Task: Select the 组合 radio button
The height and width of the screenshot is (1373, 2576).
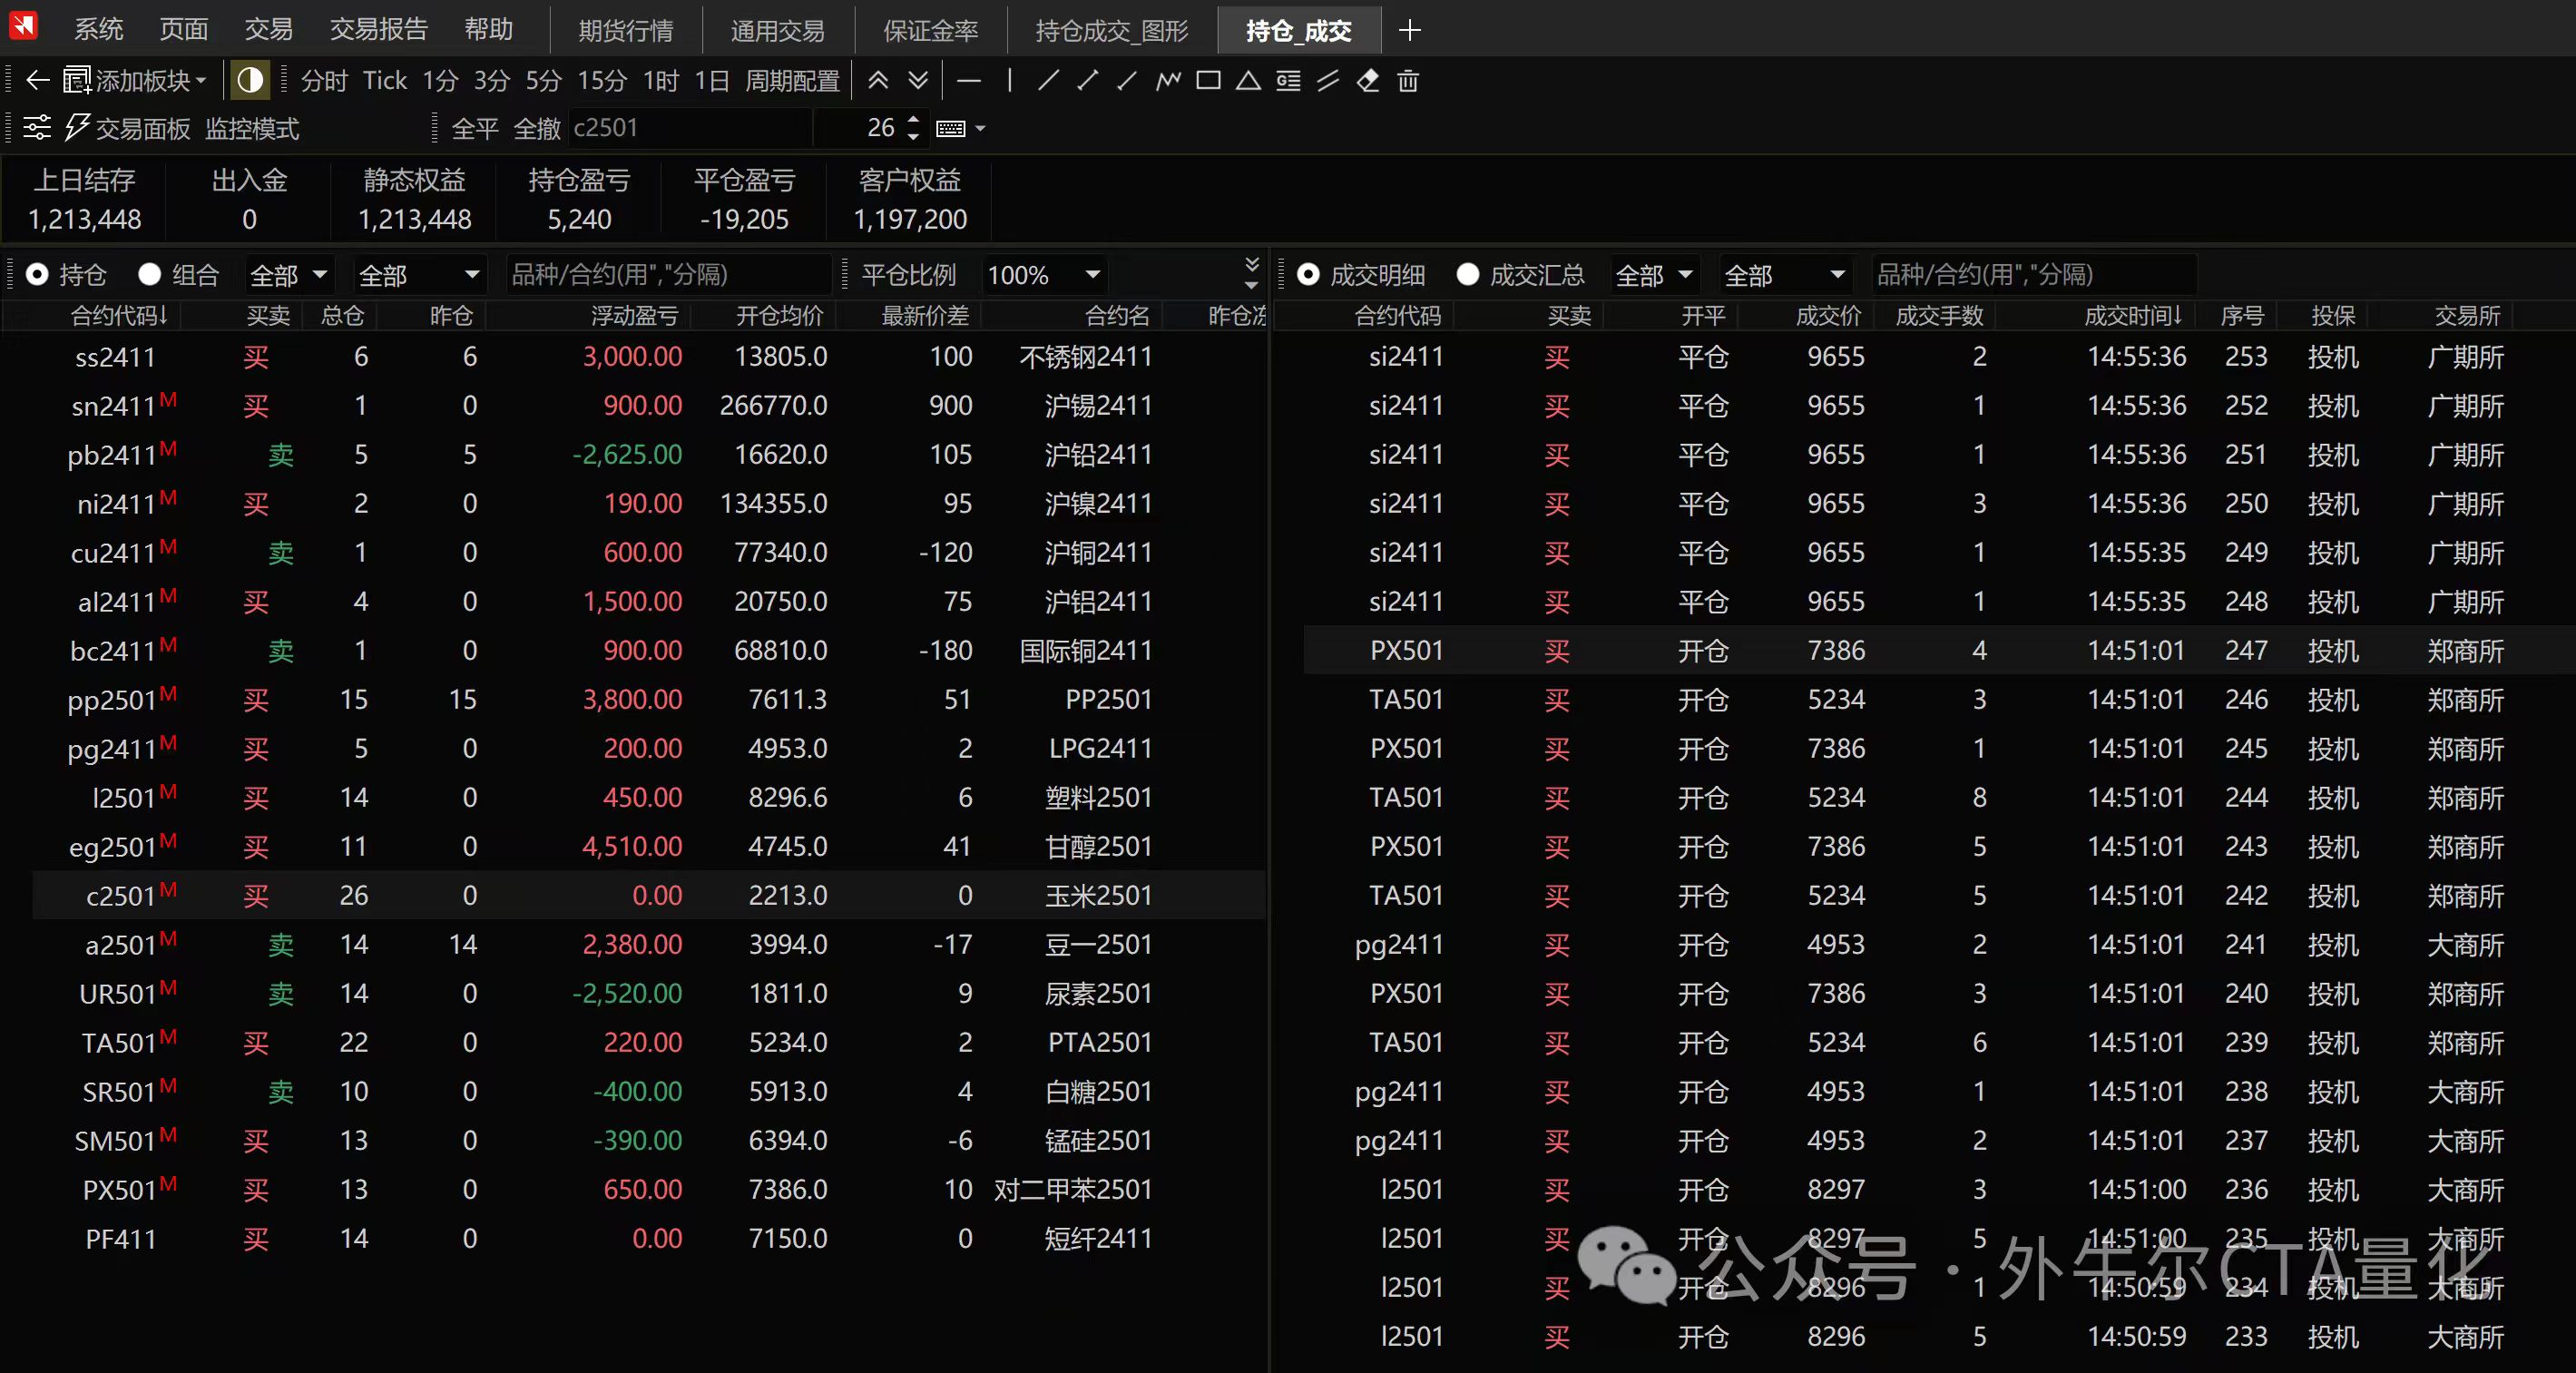Action: pyautogui.click(x=148, y=274)
